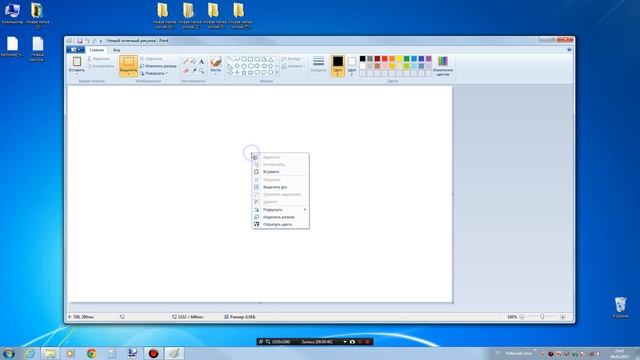
Task: Click Resize (Изменить размер) in the ribbon
Action: click(158, 66)
